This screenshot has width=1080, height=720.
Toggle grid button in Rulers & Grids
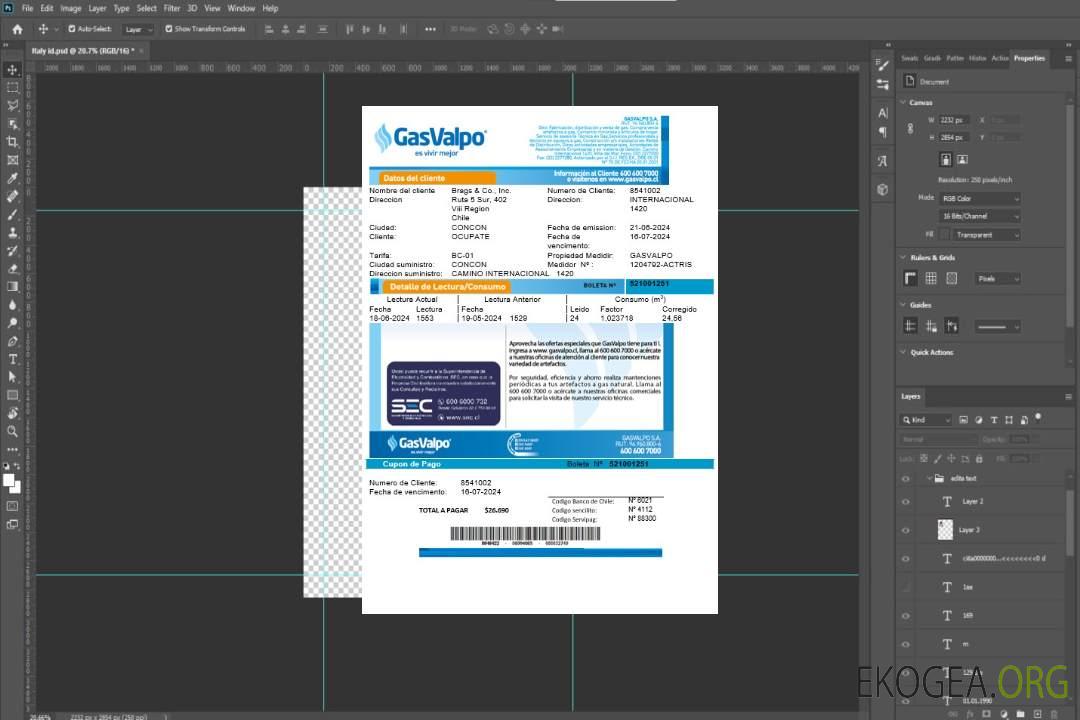pyautogui.click(x=931, y=278)
